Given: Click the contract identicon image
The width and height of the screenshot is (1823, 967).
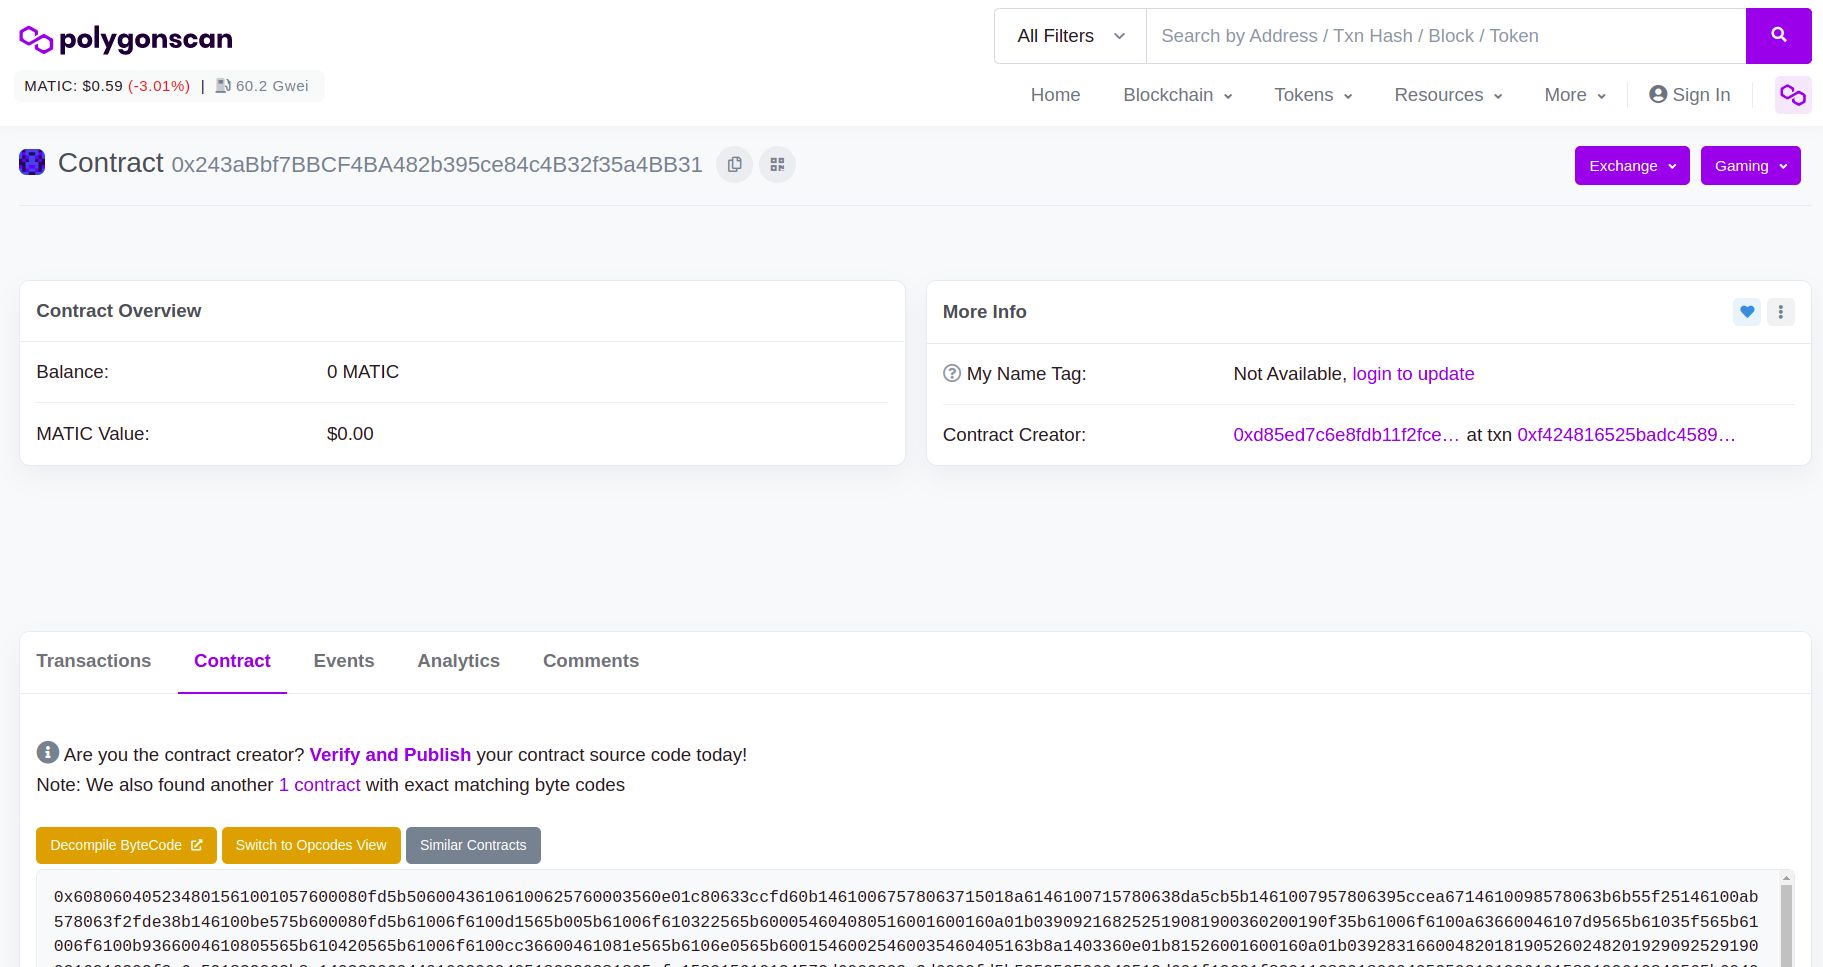Looking at the screenshot, I should pyautogui.click(x=32, y=162).
